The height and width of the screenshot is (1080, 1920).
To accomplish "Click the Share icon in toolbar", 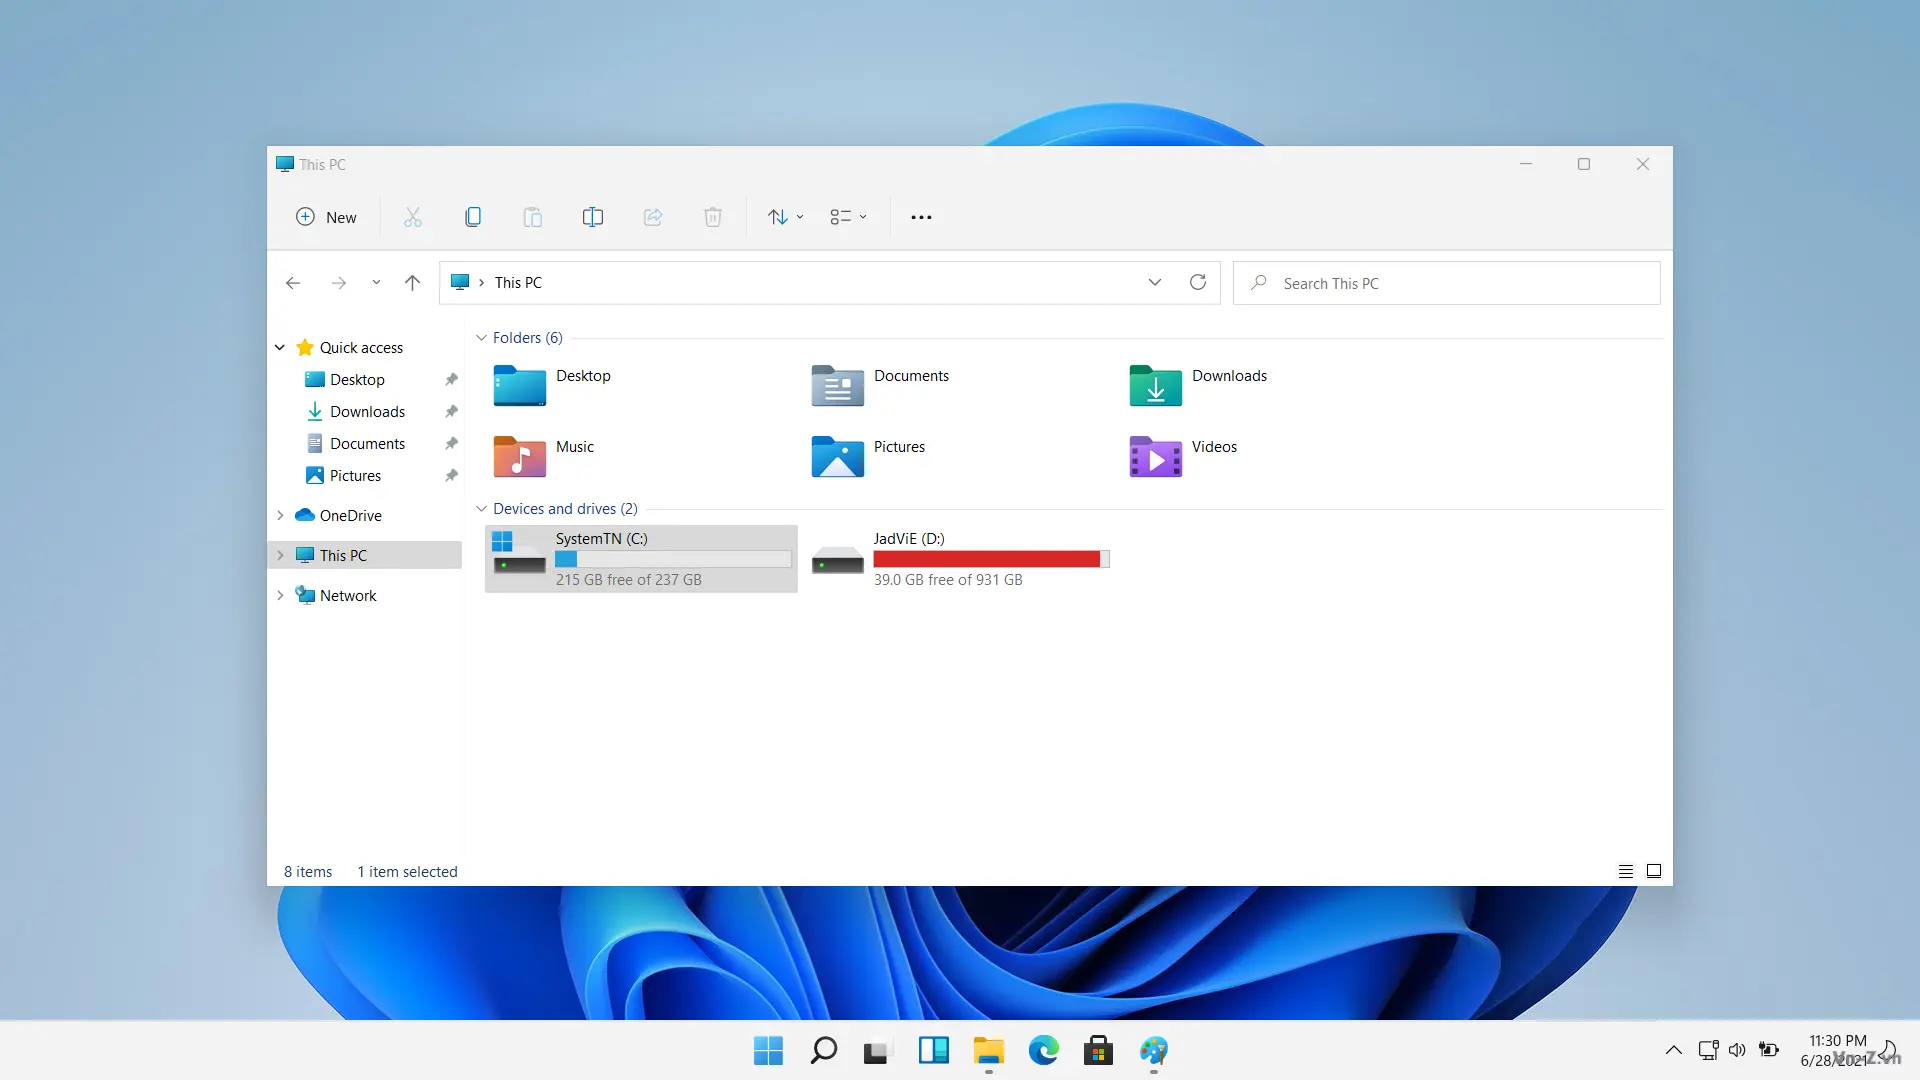I will pos(653,217).
